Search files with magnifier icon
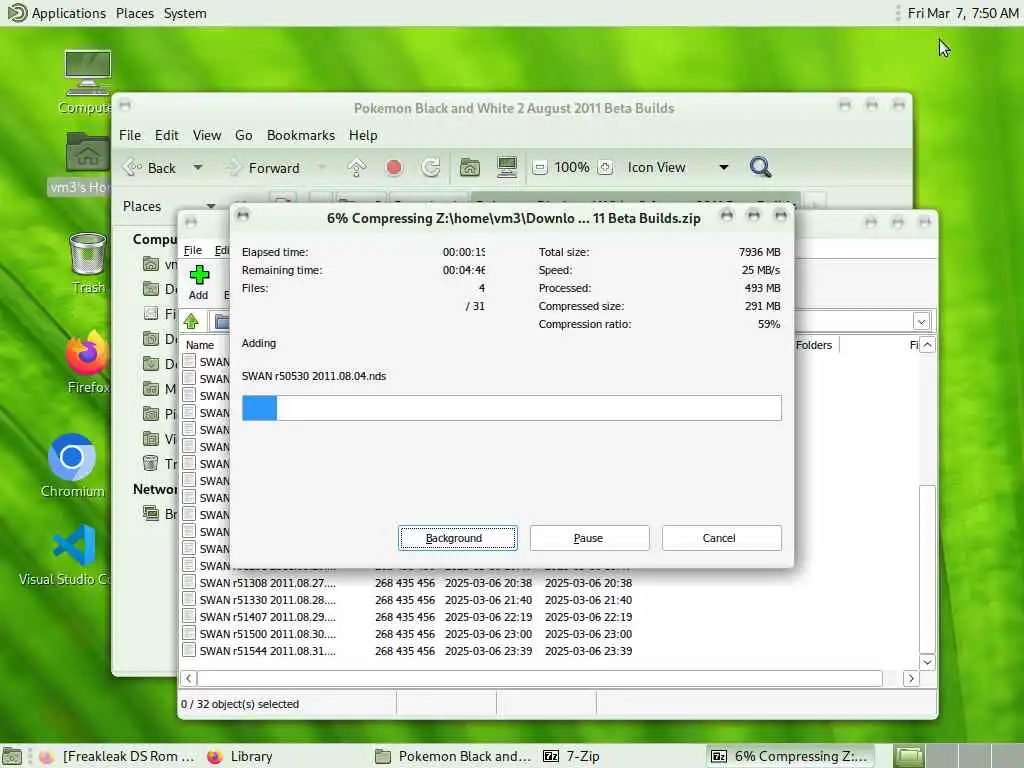This screenshot has width=1024, height=768. pyautogui.click(x=760, y=168)
